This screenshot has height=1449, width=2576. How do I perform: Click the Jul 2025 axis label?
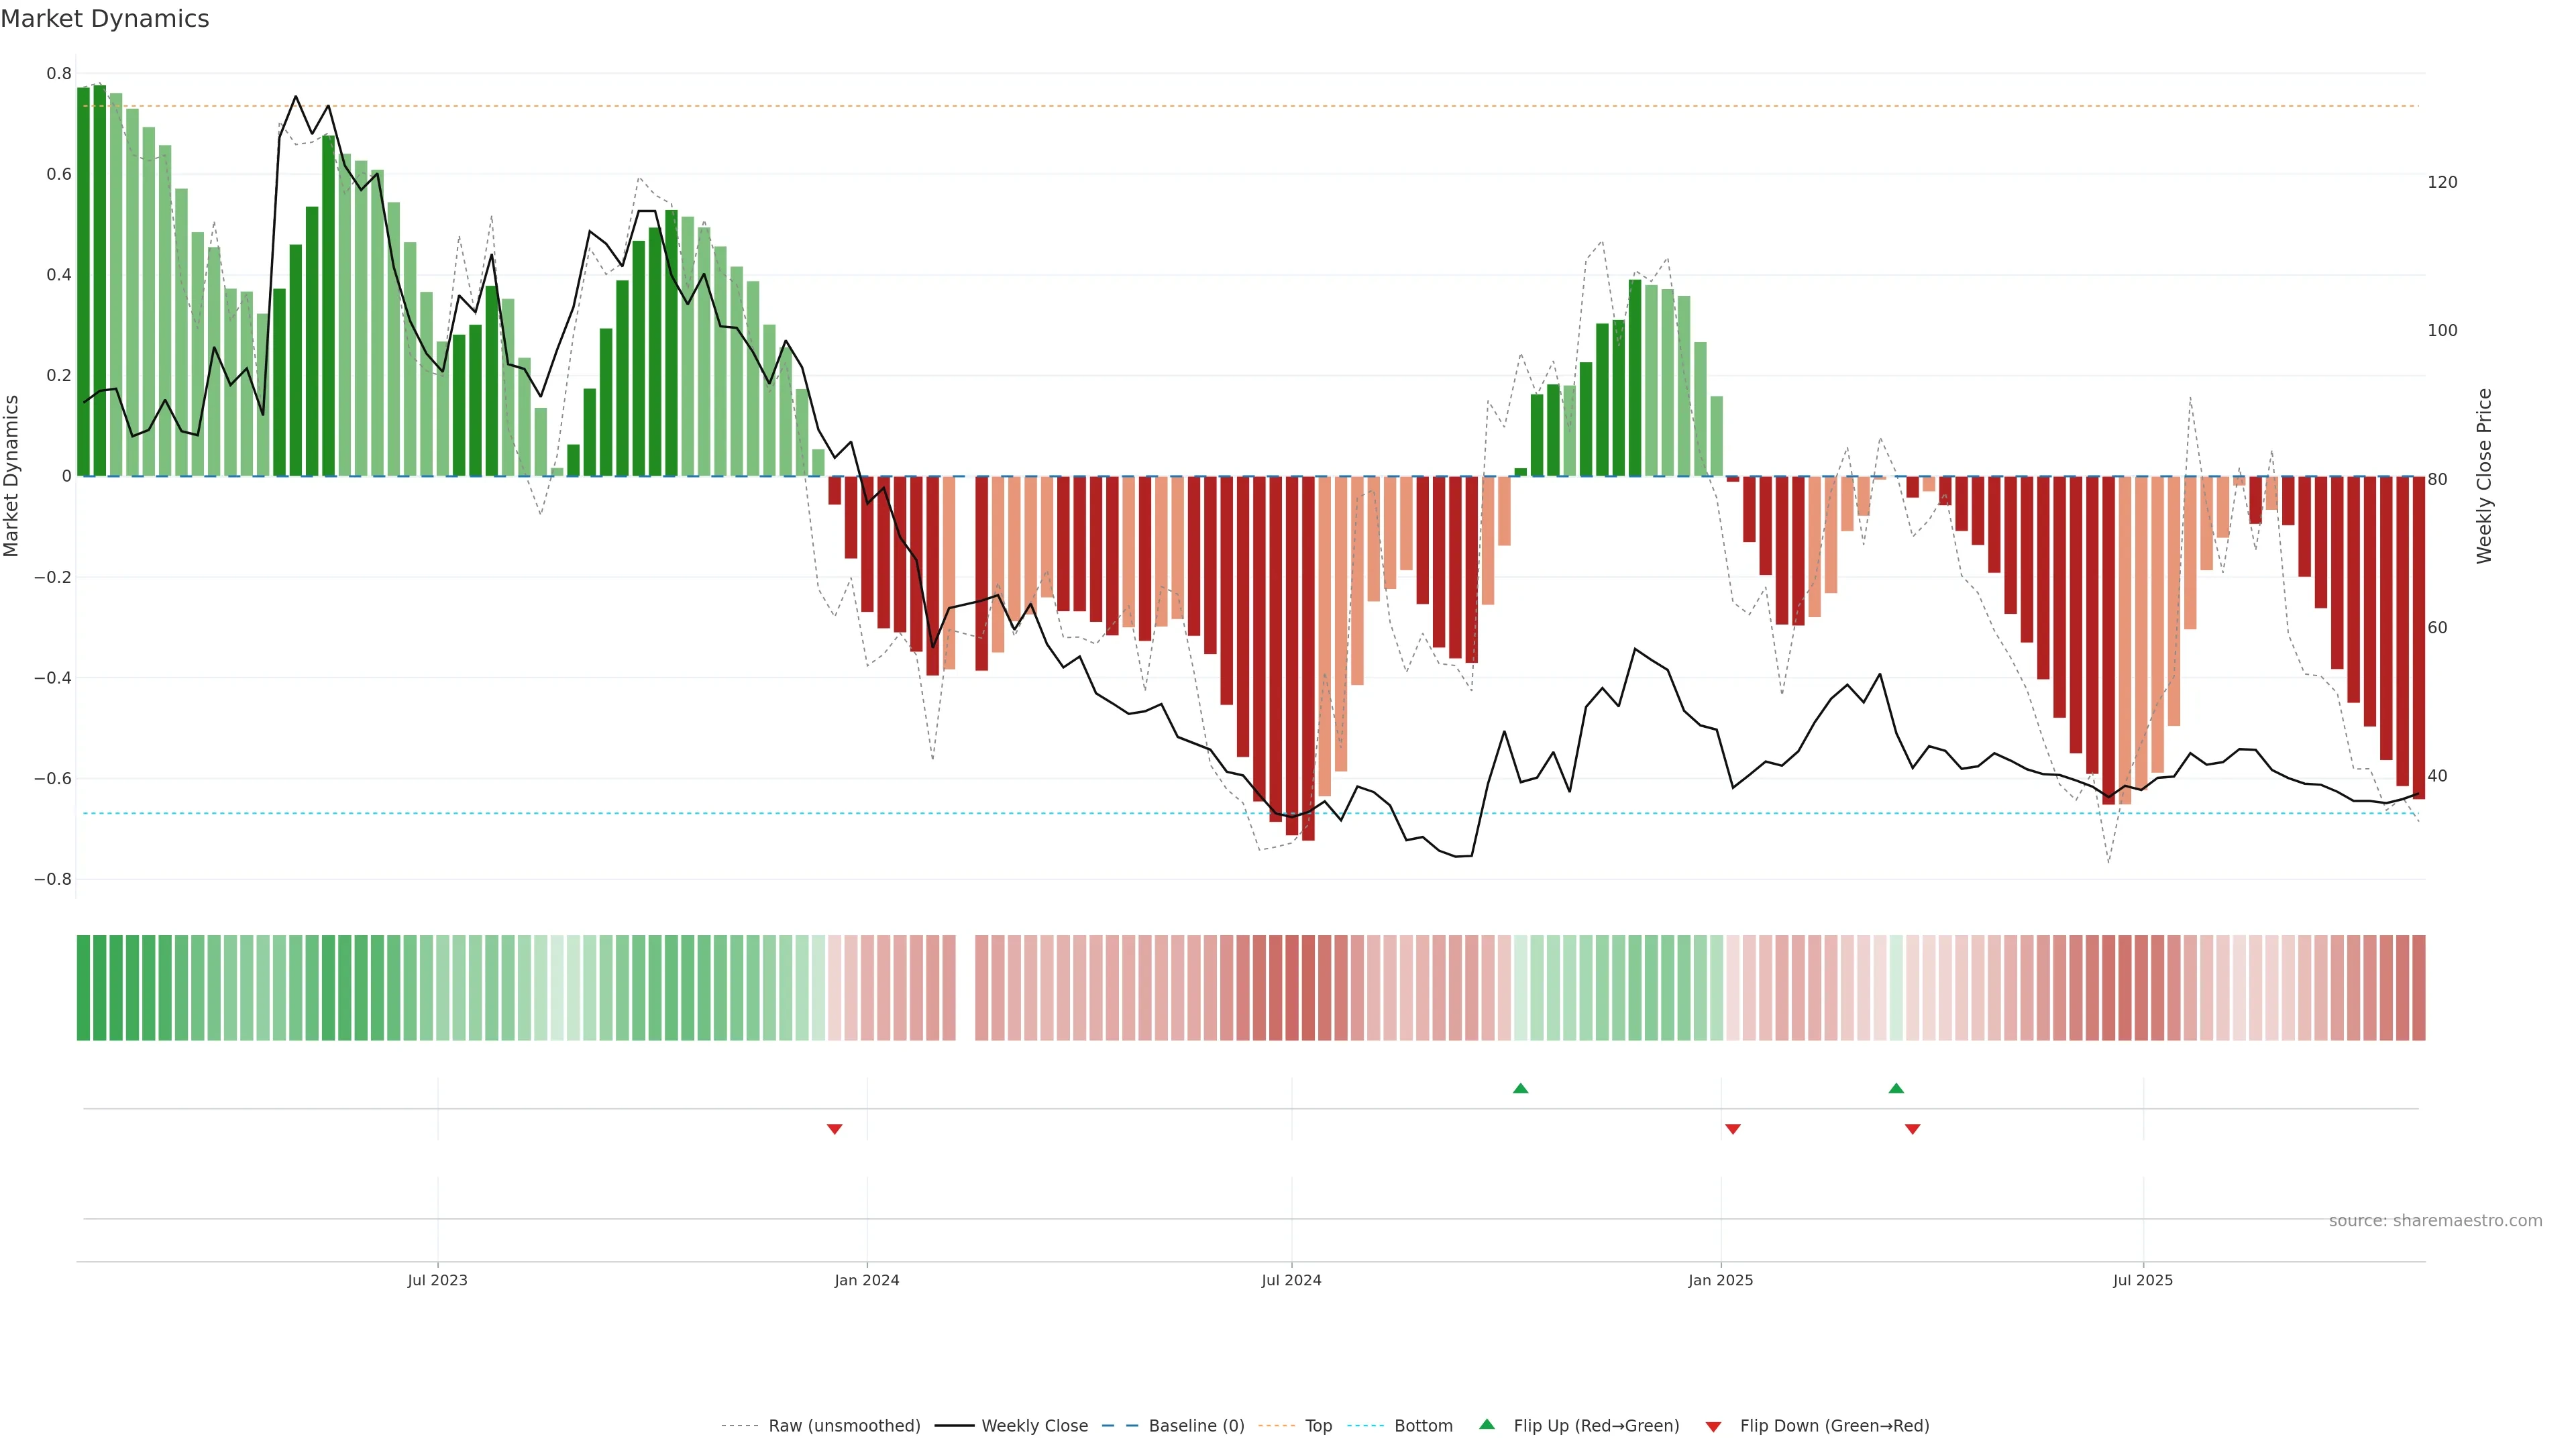click(2143, 1280)
